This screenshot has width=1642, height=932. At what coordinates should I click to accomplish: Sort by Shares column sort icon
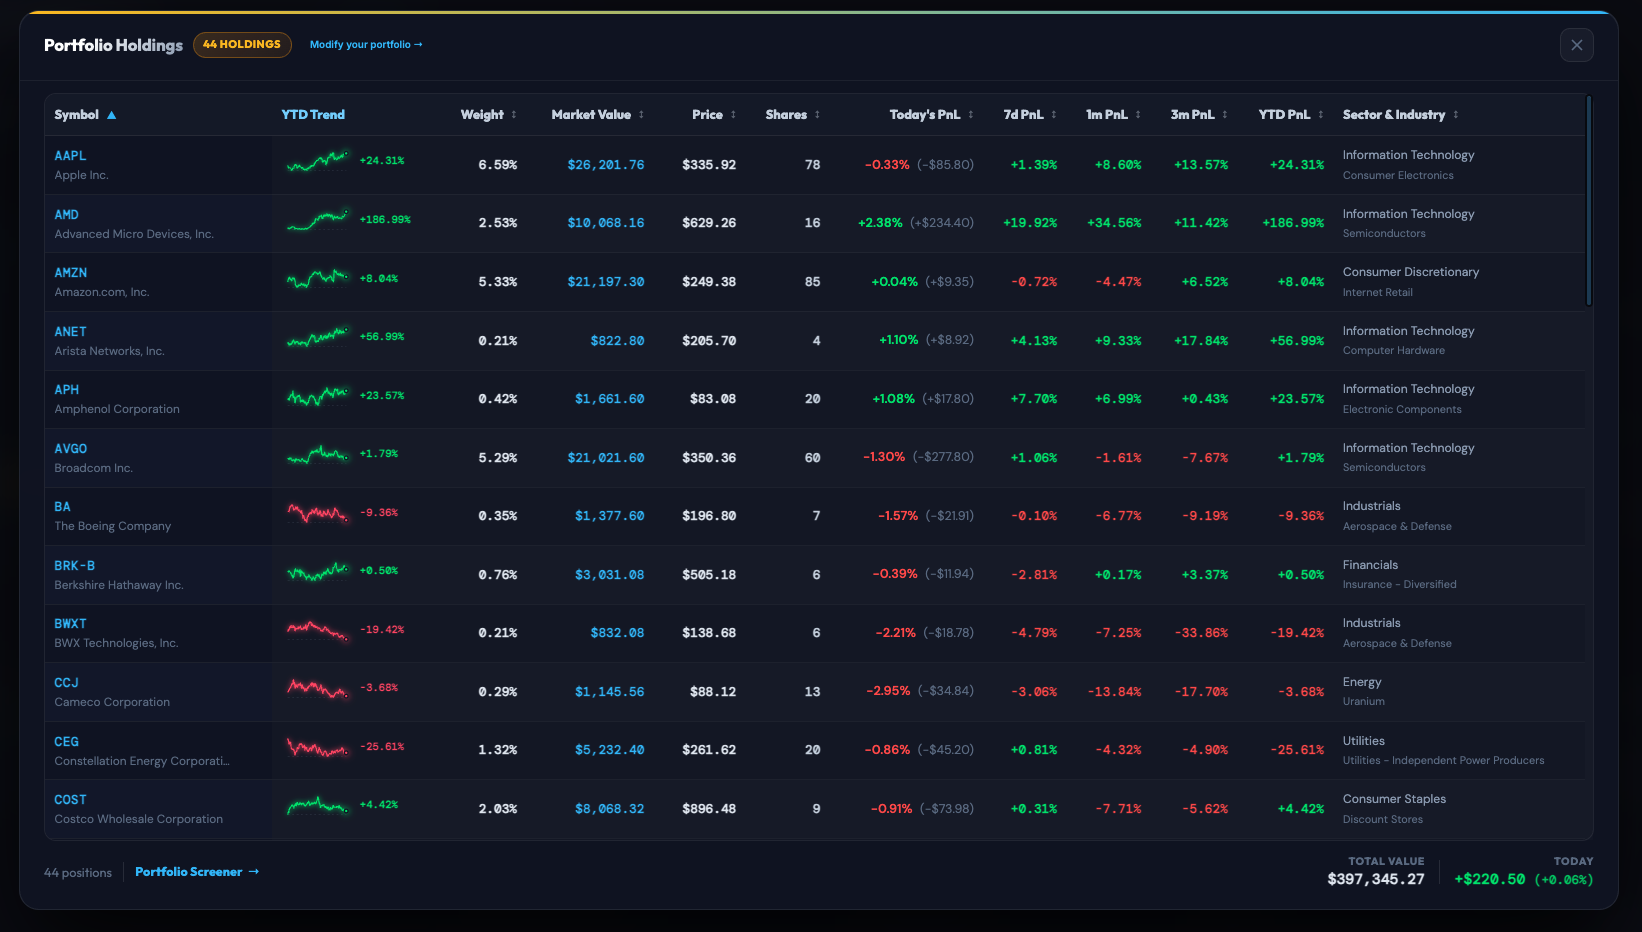[817, 115]
